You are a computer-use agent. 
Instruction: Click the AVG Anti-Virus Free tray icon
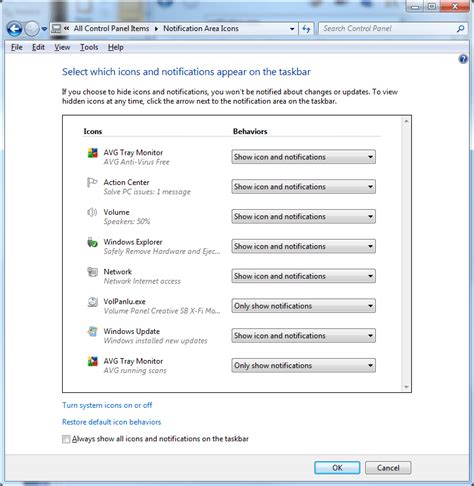click(x=92, y=153)
